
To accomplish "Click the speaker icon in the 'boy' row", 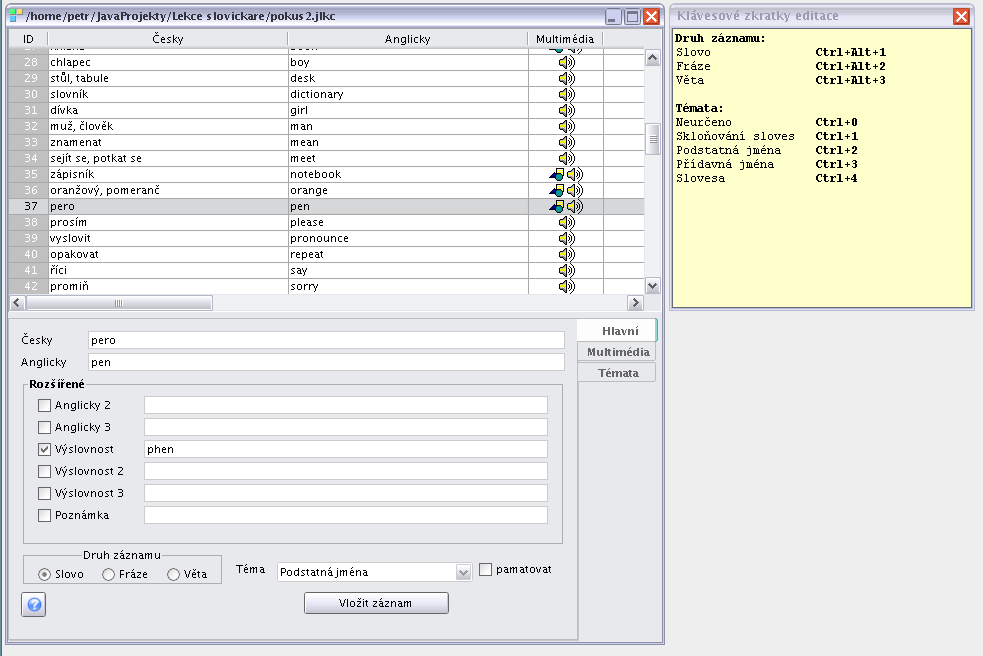I will (566, 62).
